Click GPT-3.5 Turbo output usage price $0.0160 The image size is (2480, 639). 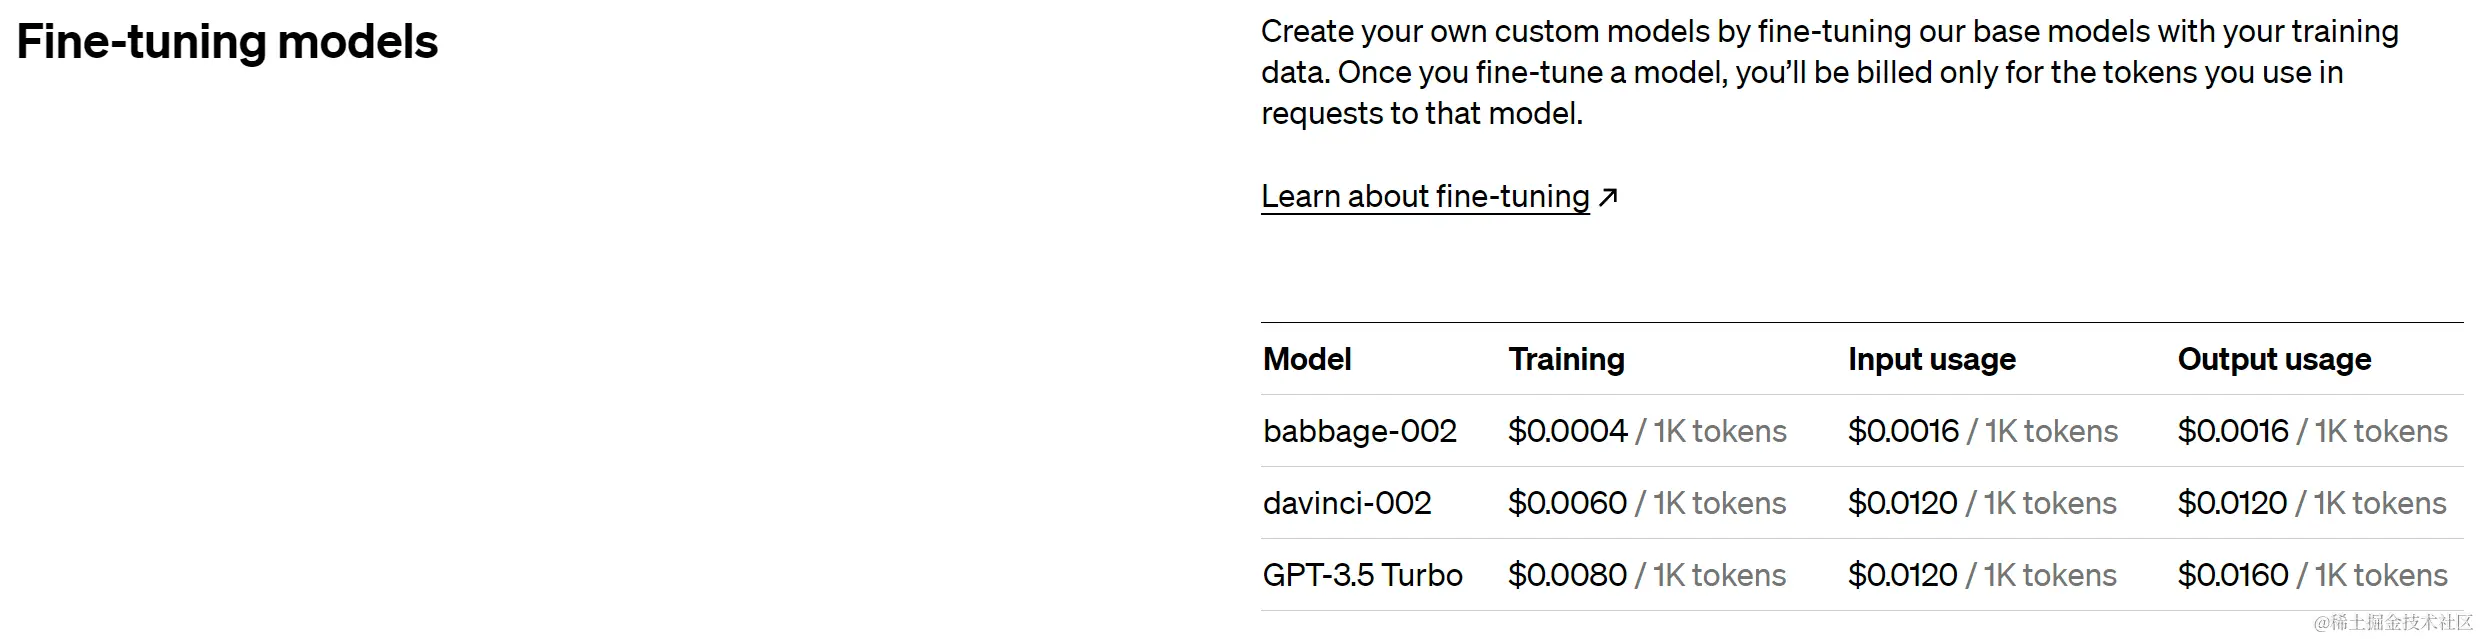pyautogui.click(x=2233, y=575)
